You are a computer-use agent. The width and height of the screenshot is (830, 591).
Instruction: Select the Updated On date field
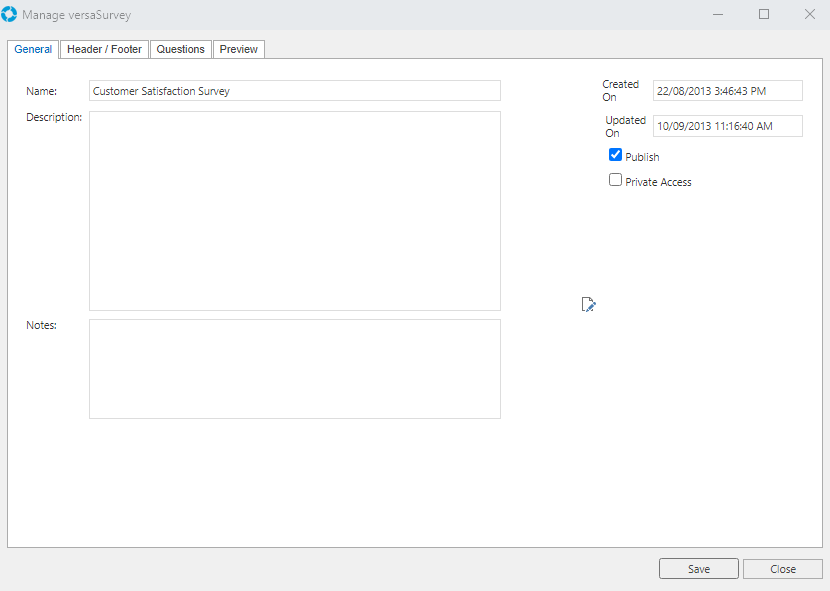(x=727, y=126)
